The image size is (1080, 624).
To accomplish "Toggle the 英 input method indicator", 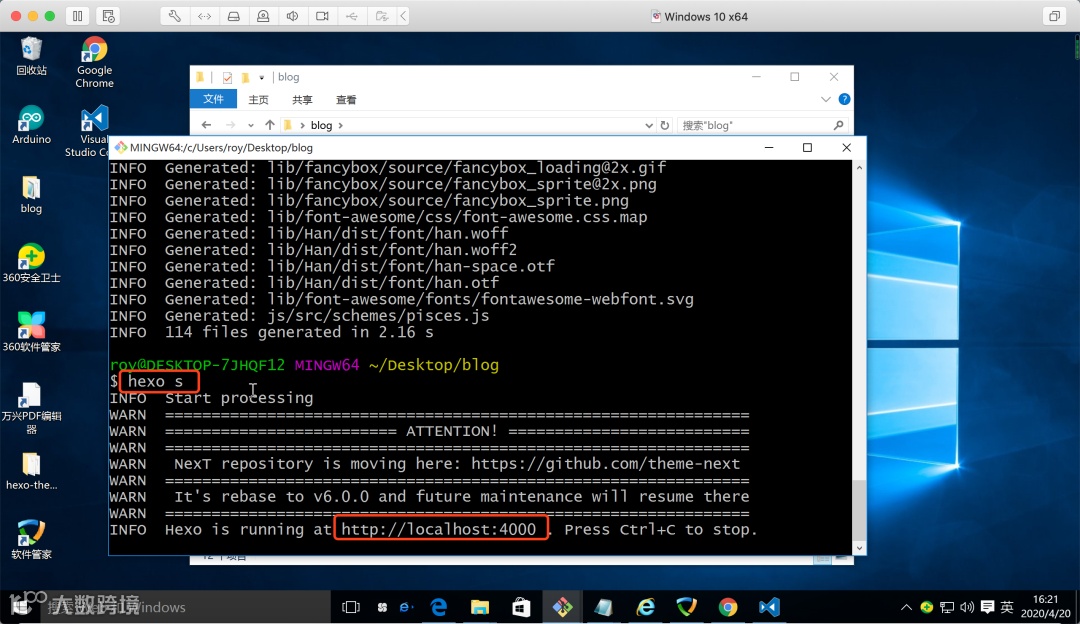I will tap(1007, 607).
